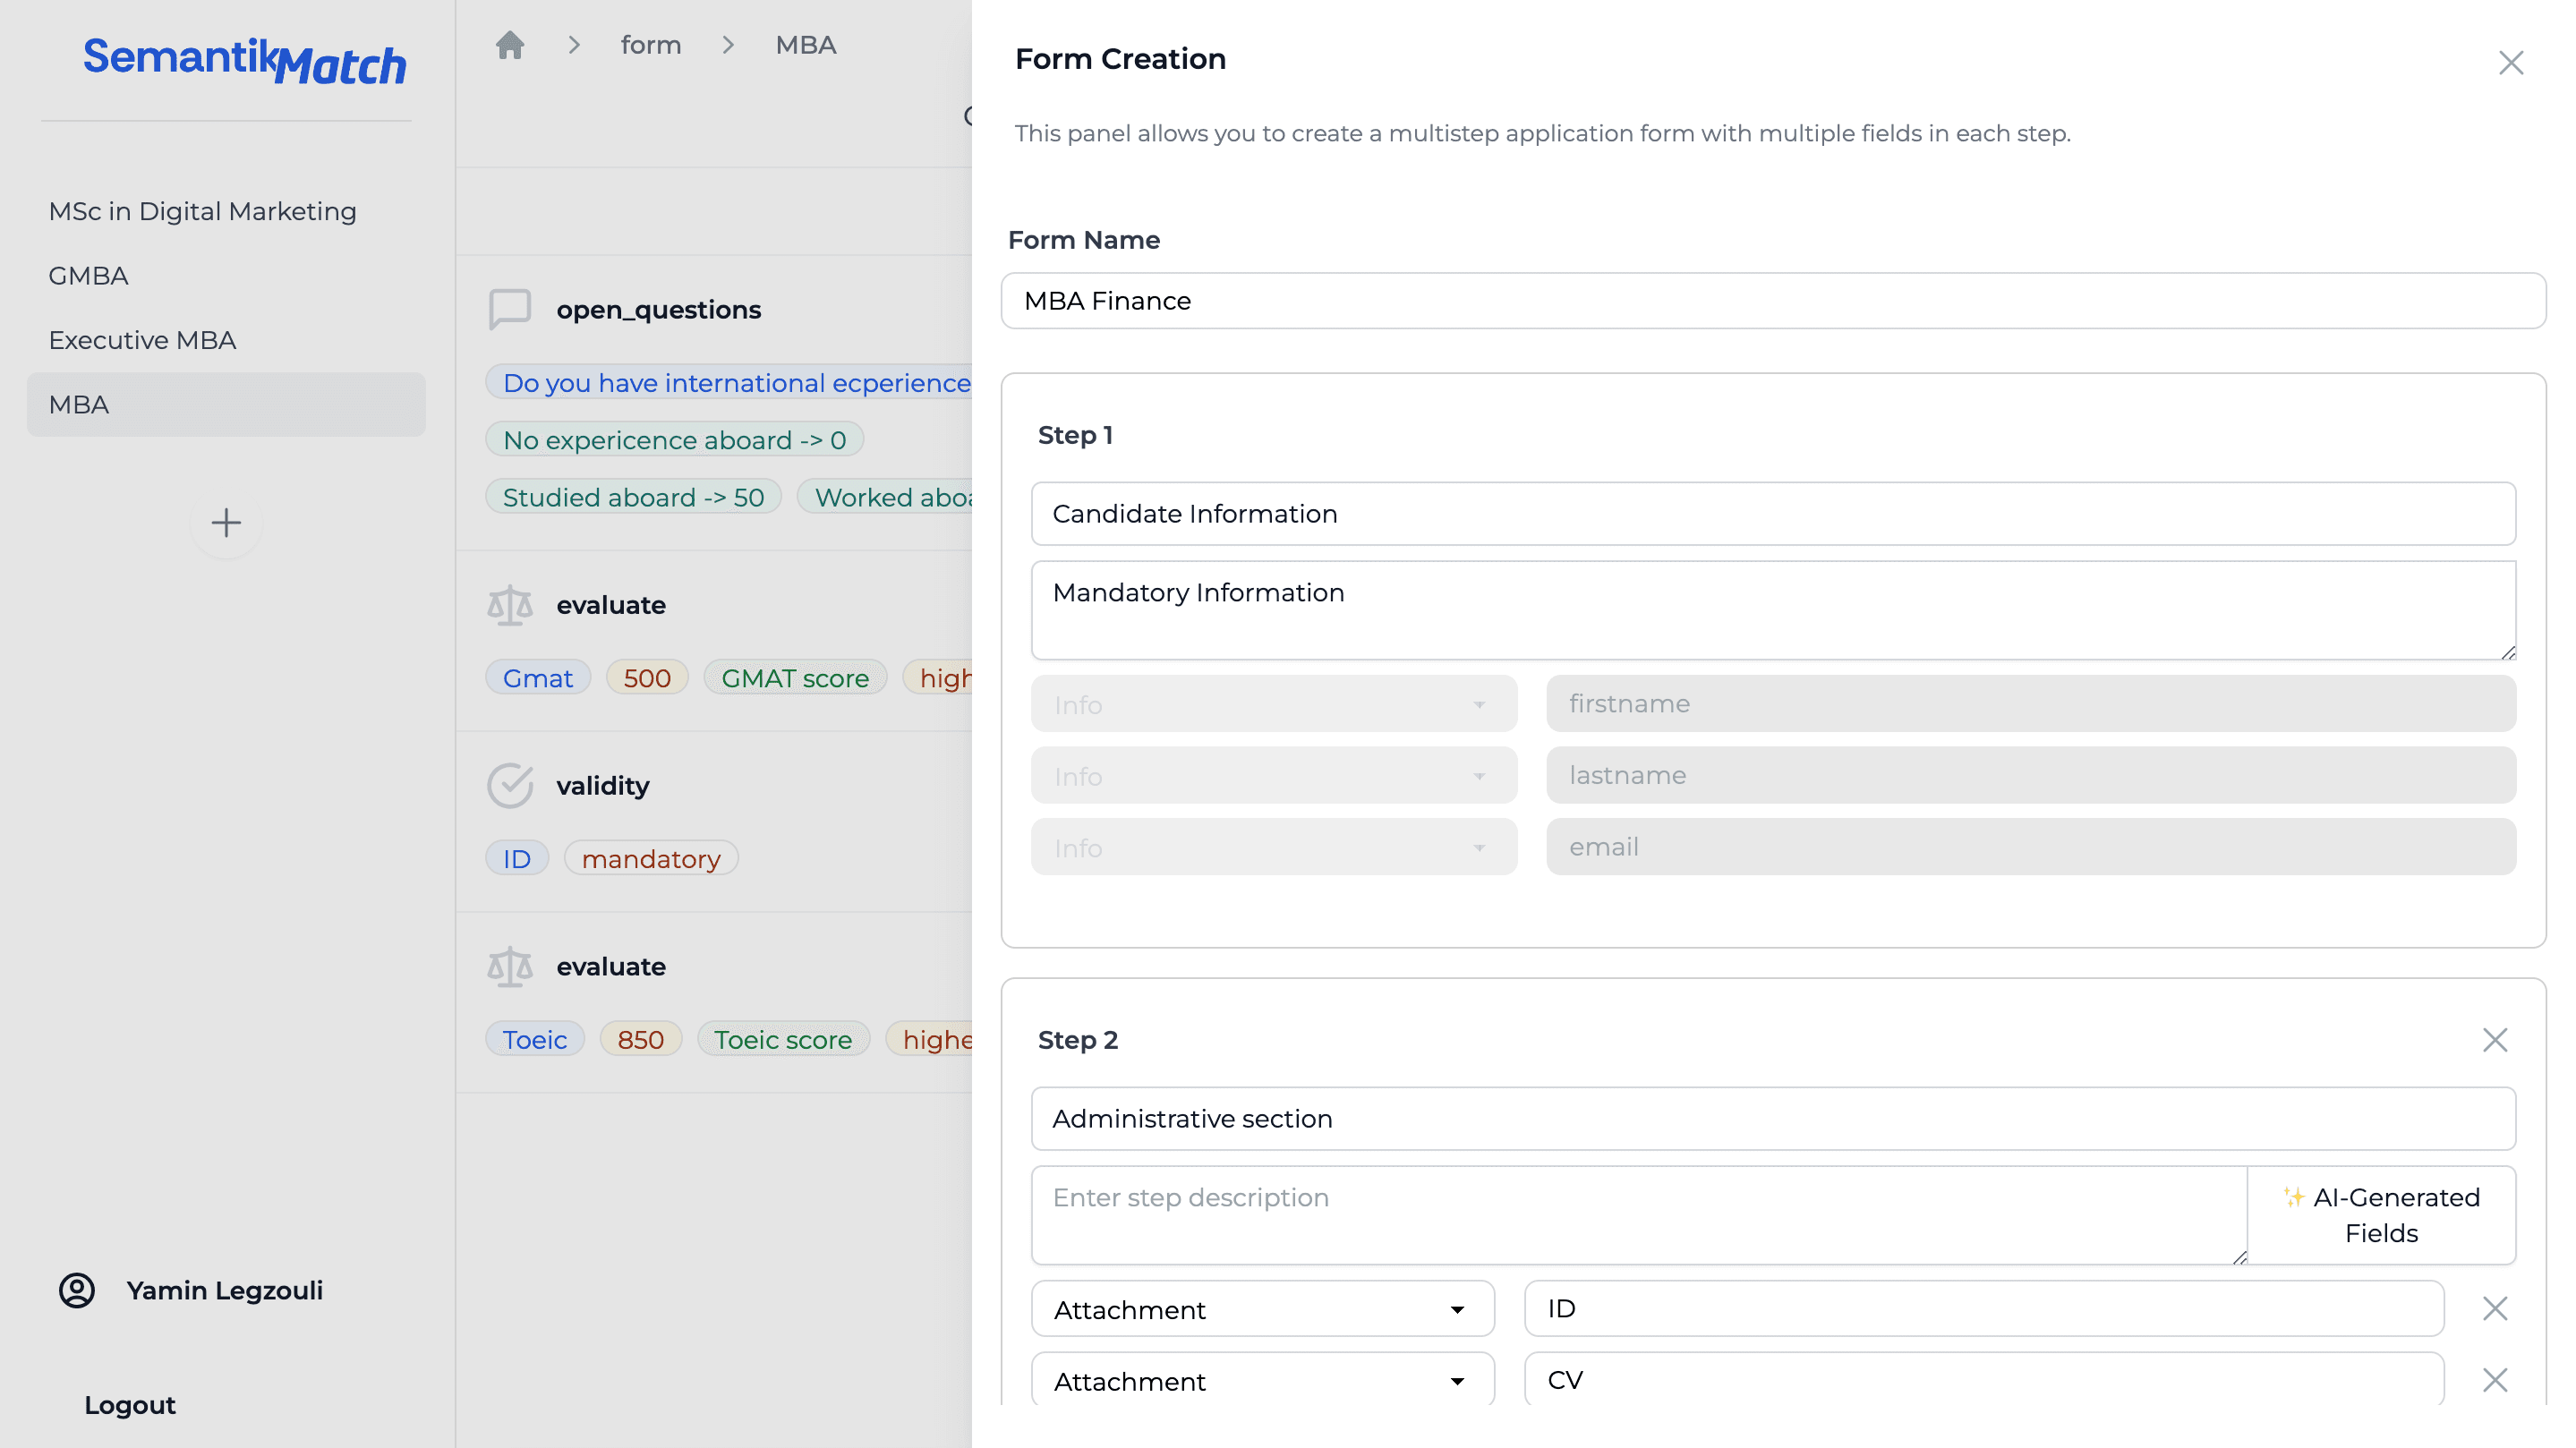Click the MBA Finance form name input field
Image resolution: width=2576 pixels, height=1448 pixels.
point(1771,301)
